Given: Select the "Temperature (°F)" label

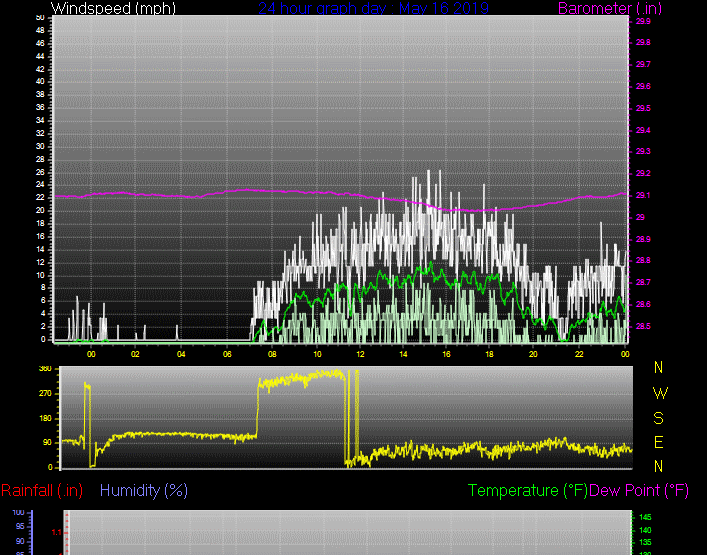Looking at the screenshot, I should [528, 491].
